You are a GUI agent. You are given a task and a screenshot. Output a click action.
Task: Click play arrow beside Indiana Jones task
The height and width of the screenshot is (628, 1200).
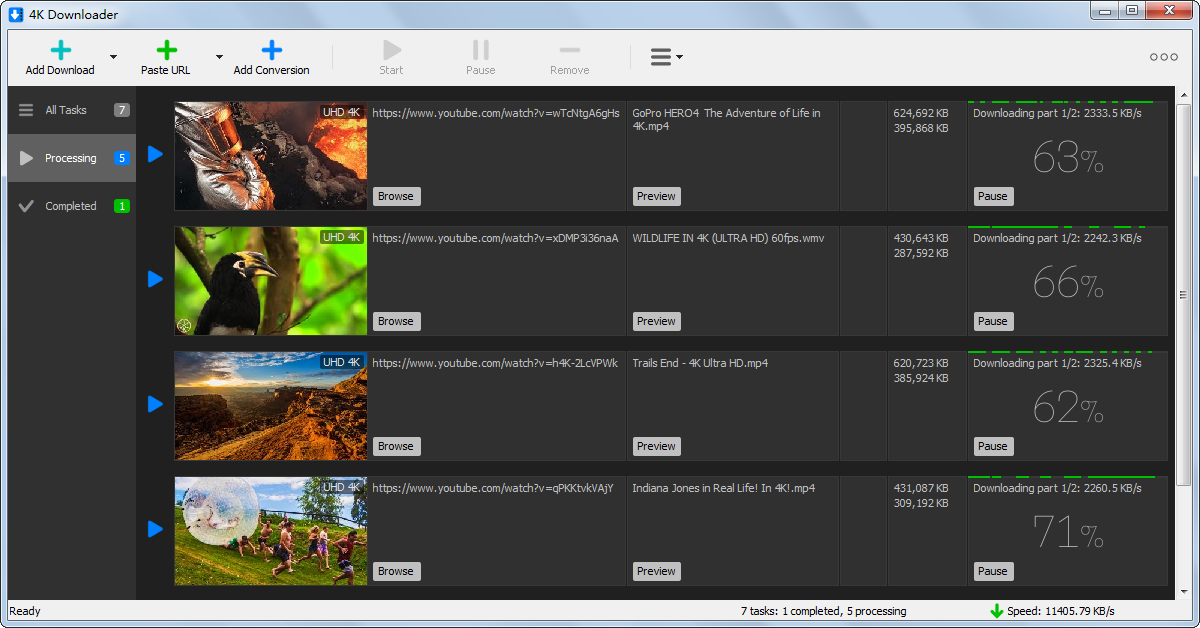pyautogui.click(x=155, y=529)
